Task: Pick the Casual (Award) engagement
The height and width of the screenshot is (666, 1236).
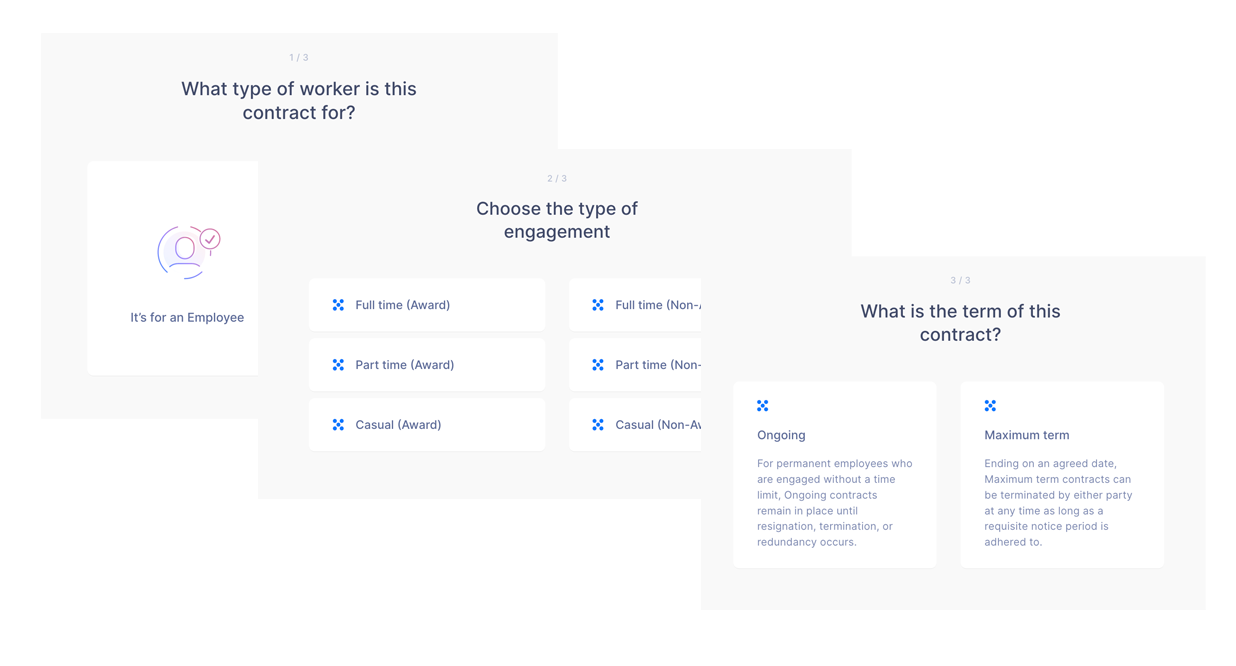Action: (427, 425)
